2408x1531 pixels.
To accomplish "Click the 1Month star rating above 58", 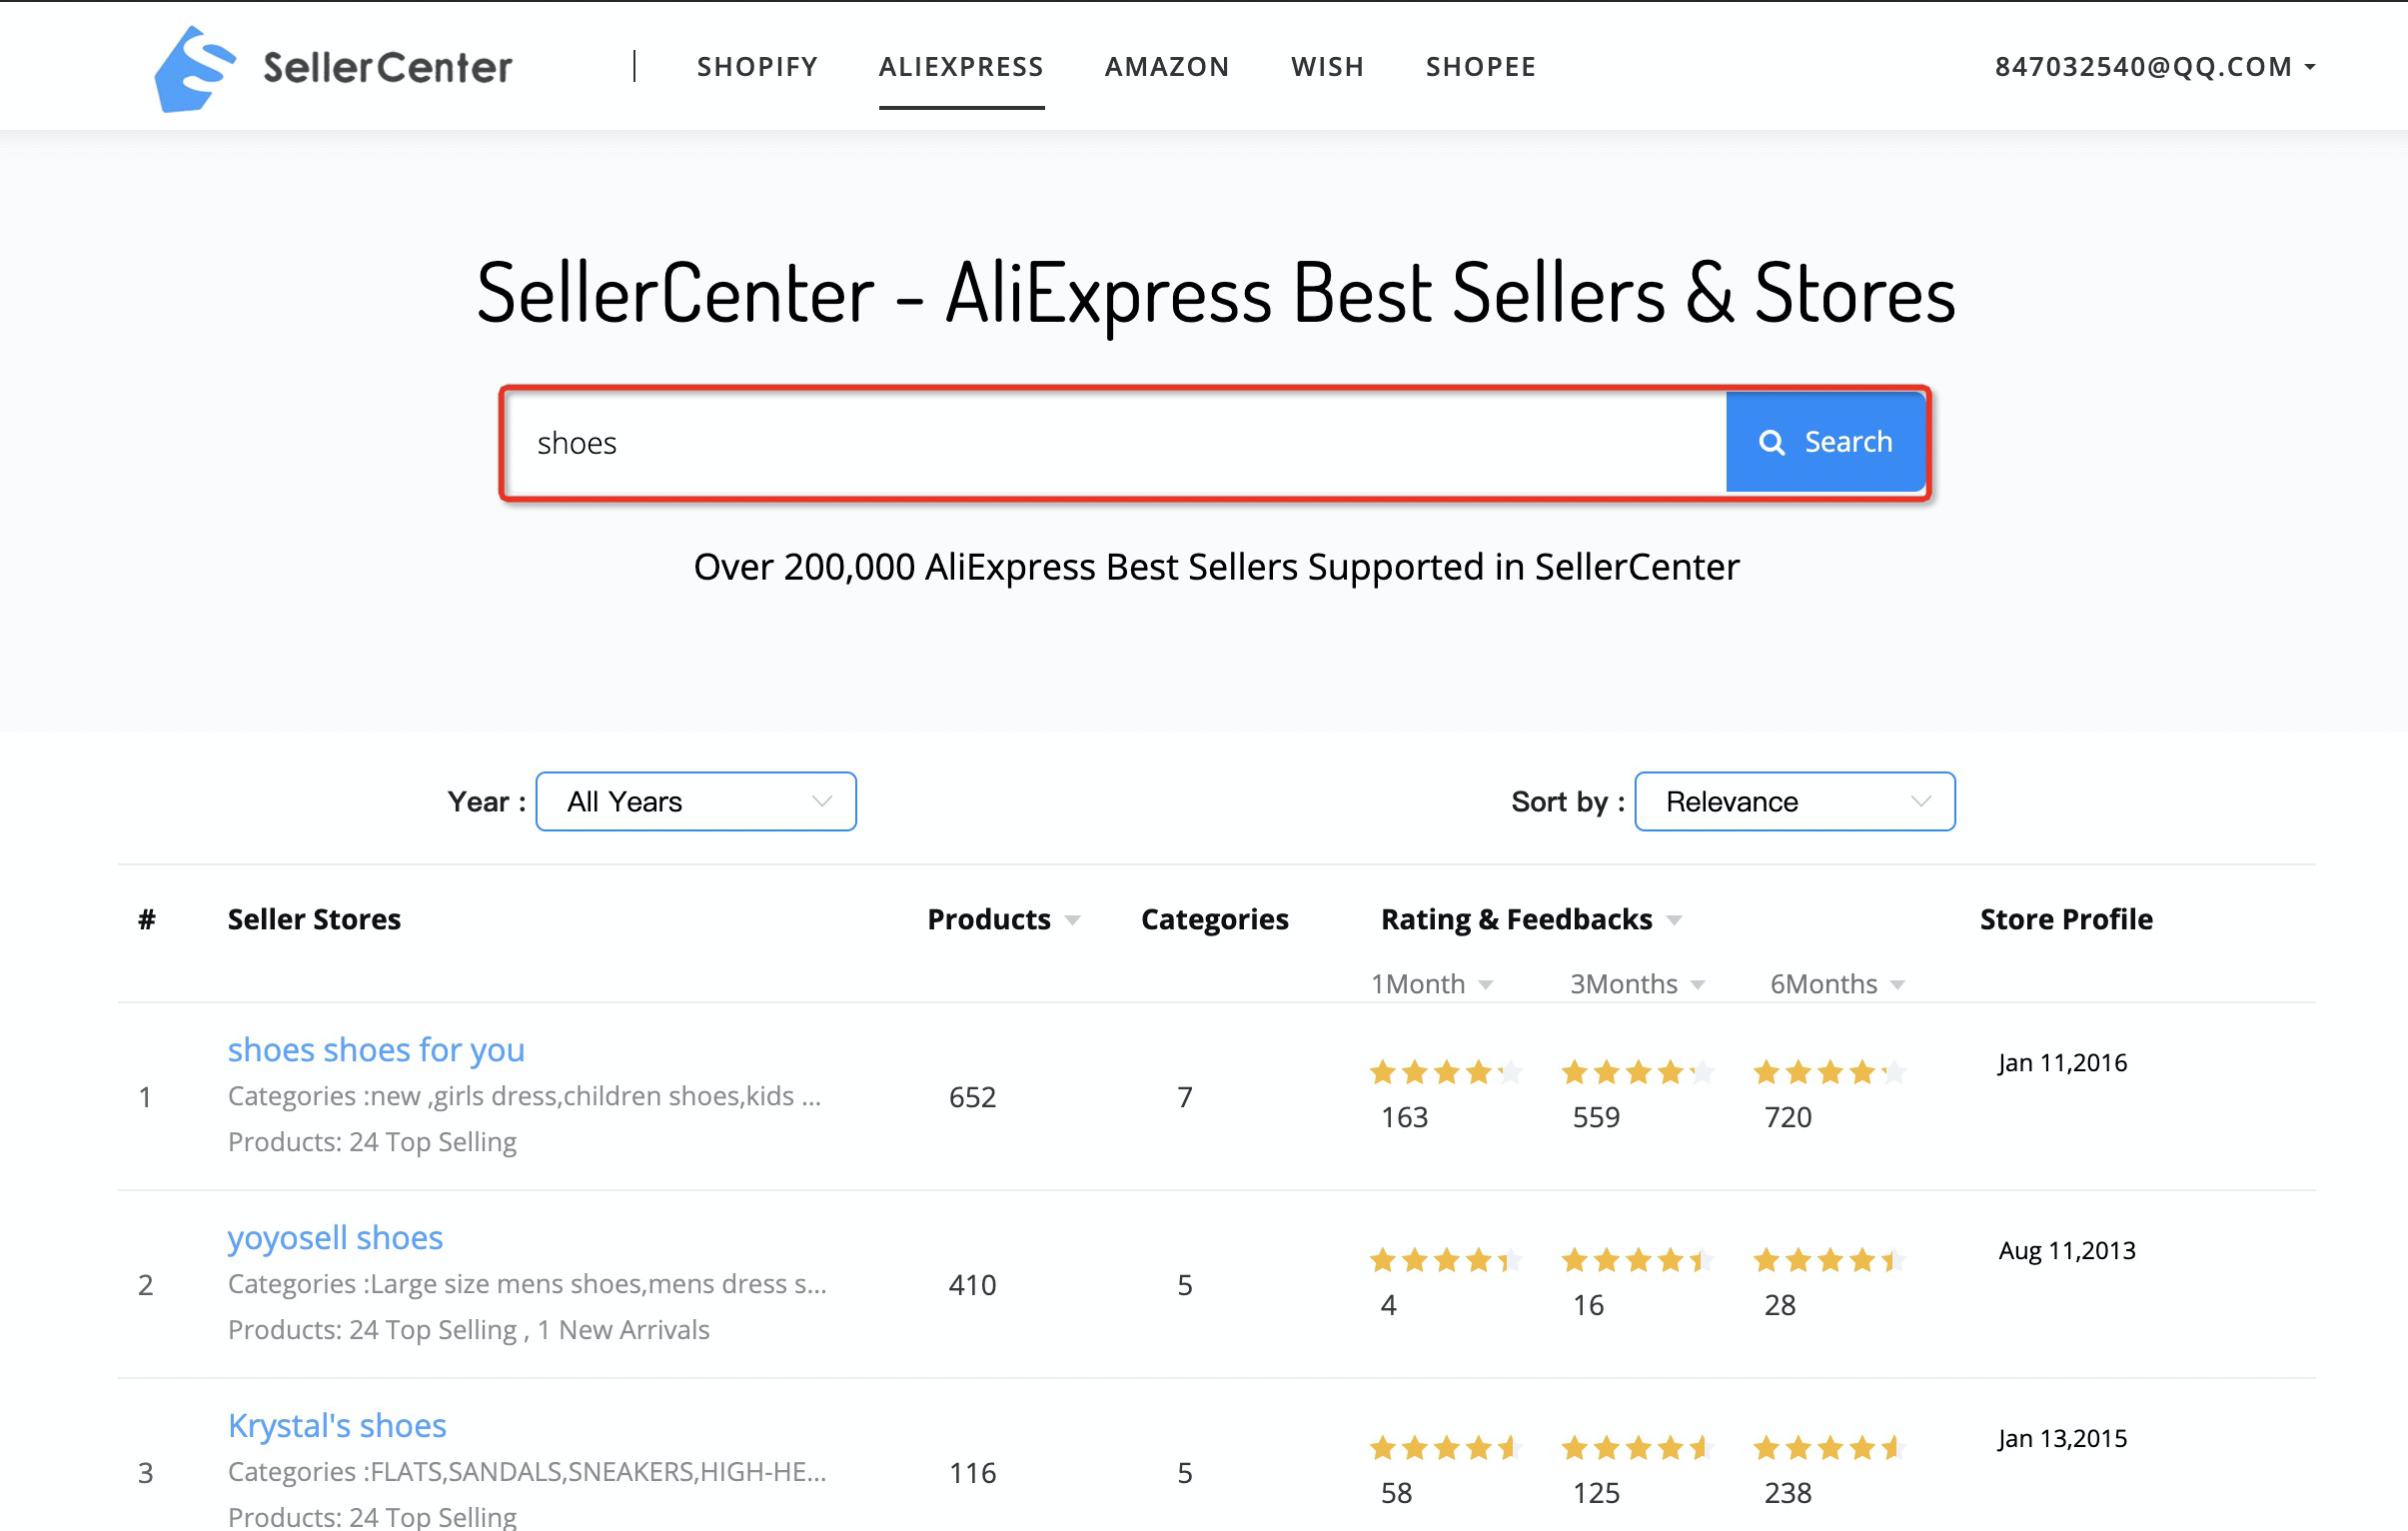I will pyautogui.click(x=1446, y=1448).
